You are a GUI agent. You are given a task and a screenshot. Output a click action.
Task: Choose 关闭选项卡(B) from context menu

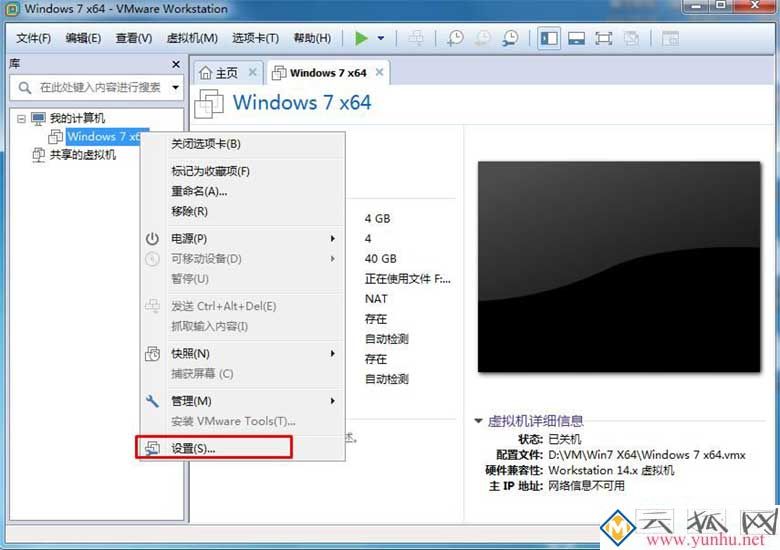pos(243,144)
